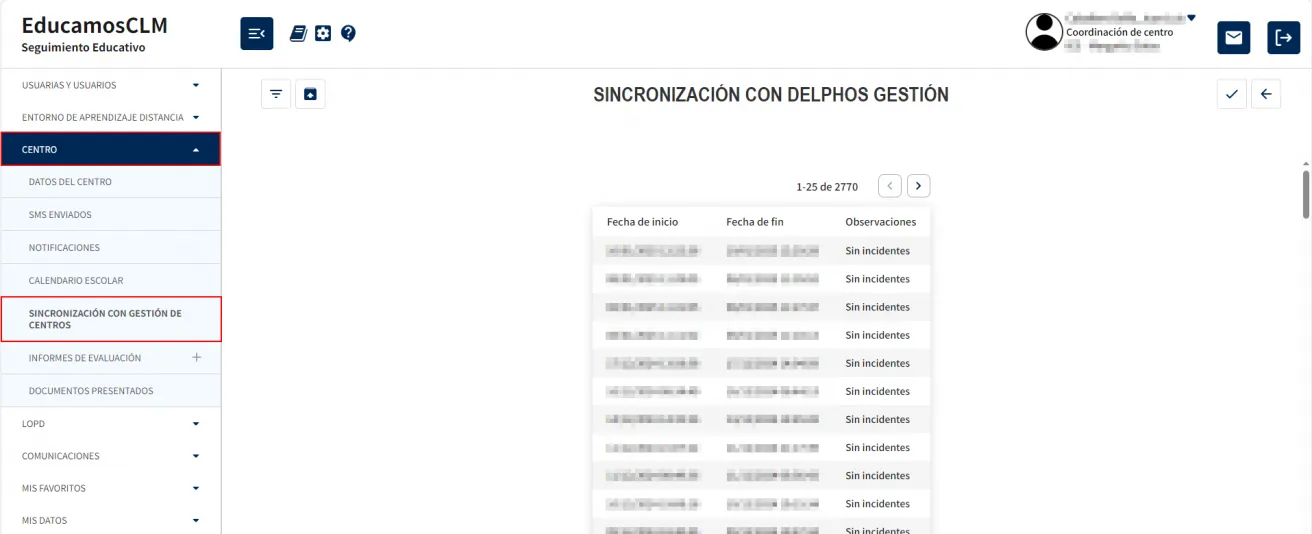Collapse the sidebar menu with the toggle button
1312x534 pixels.
coord(257,34)
